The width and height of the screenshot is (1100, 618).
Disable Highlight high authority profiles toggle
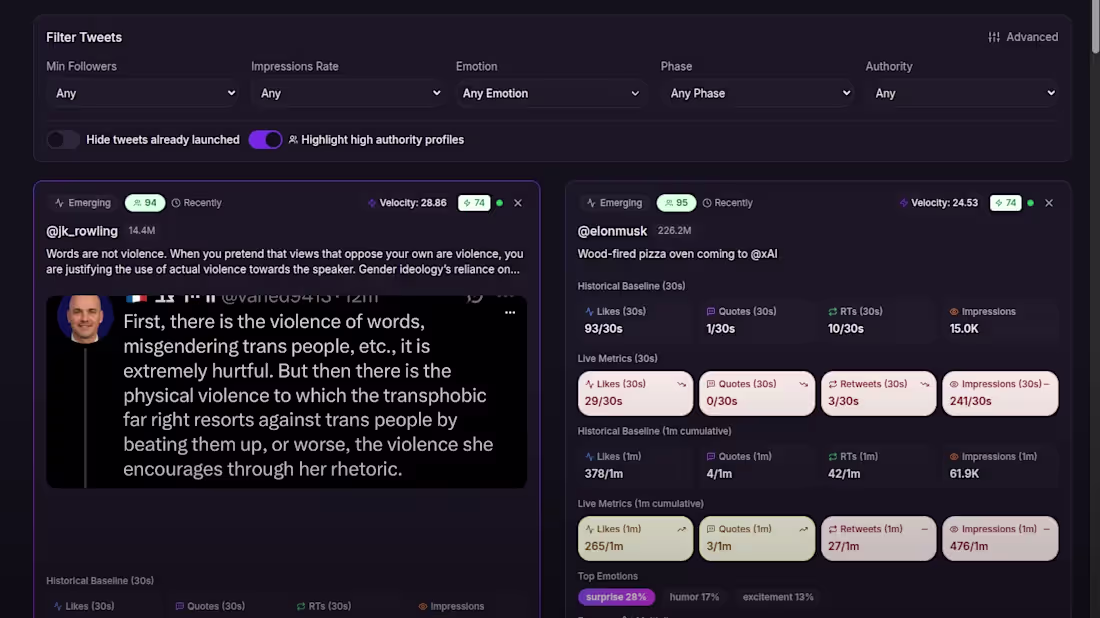pos(265,140)
